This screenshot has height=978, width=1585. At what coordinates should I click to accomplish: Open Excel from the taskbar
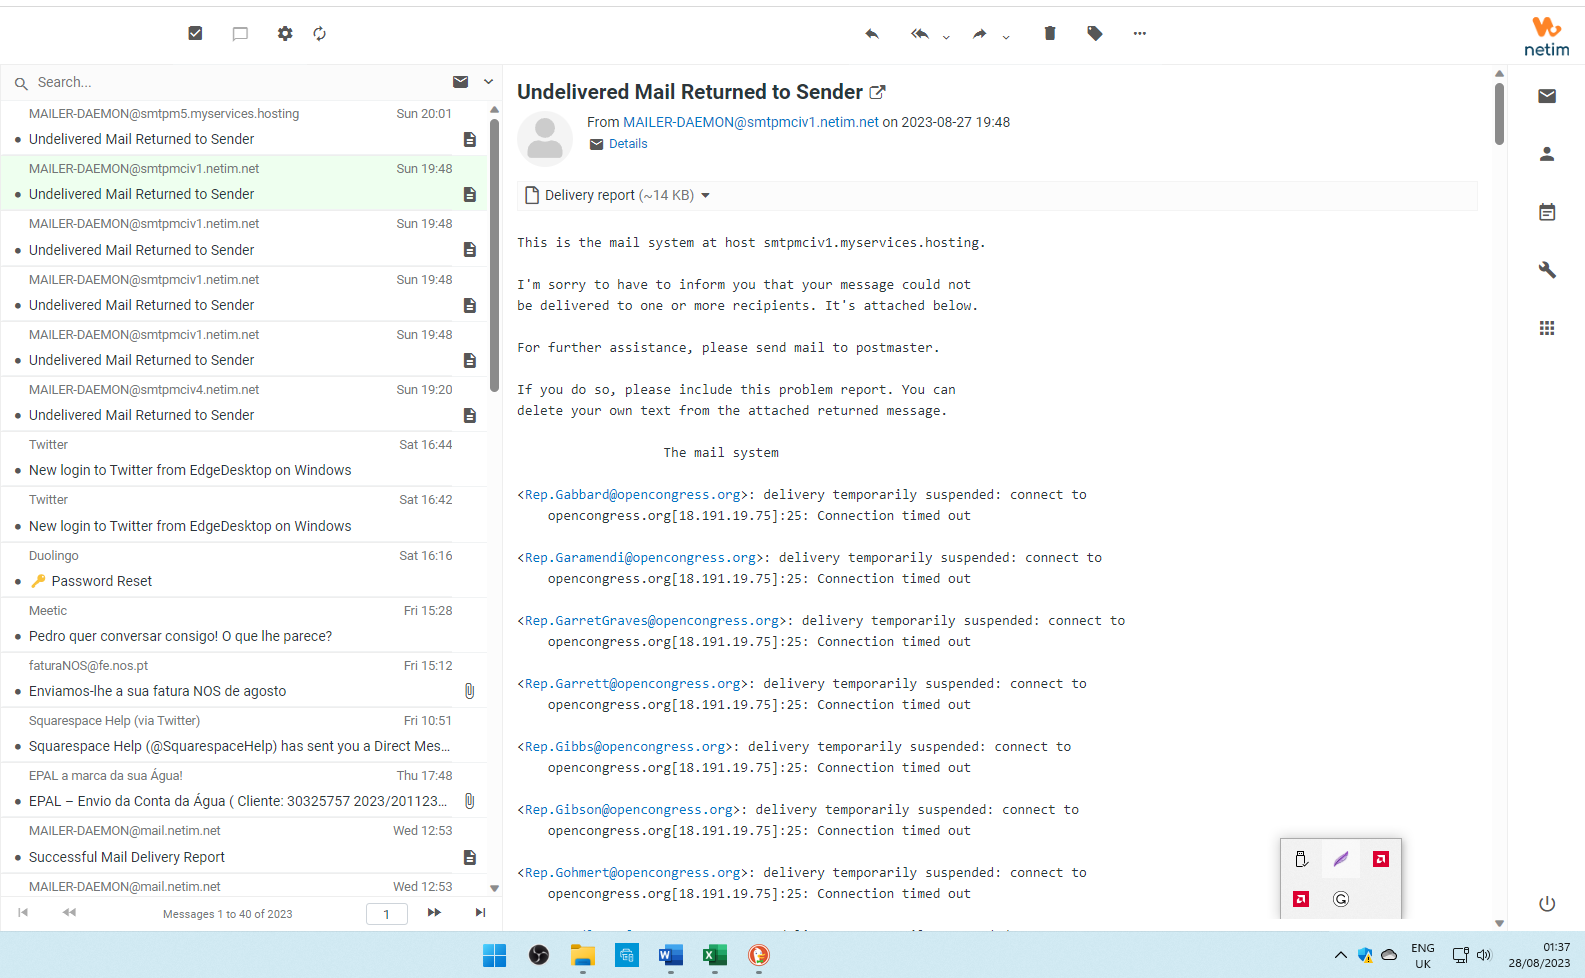point(715,955)
